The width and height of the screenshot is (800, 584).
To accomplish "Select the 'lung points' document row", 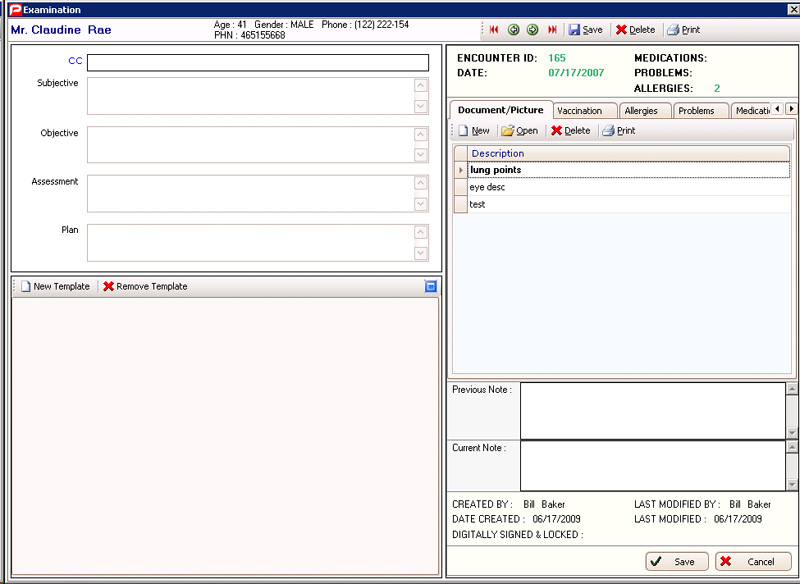I will (x=629, y=170).
